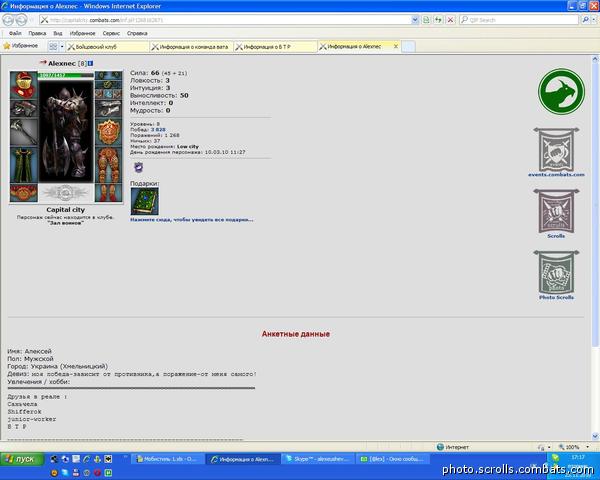Screen dimensions: 600x480
Task: Click the link to see all gifts
Action: (x=192, y=220)
